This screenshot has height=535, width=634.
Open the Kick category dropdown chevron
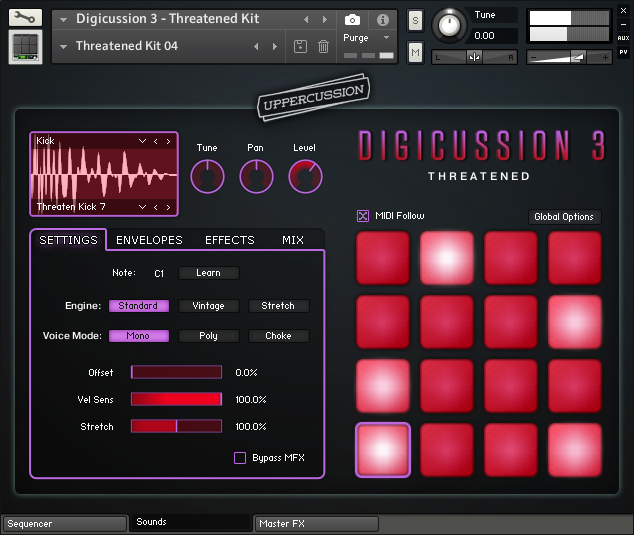pyautogui.click(x=142, y=141)
